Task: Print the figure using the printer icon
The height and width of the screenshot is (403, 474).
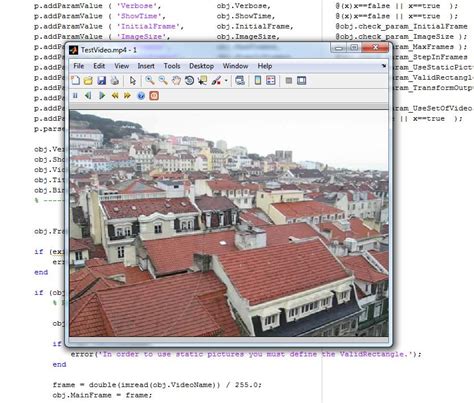Action: [x=114, y=80]
